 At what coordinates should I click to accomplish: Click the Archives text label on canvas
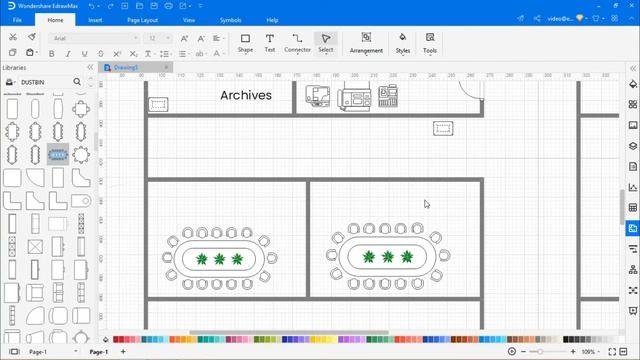[246, 95]
